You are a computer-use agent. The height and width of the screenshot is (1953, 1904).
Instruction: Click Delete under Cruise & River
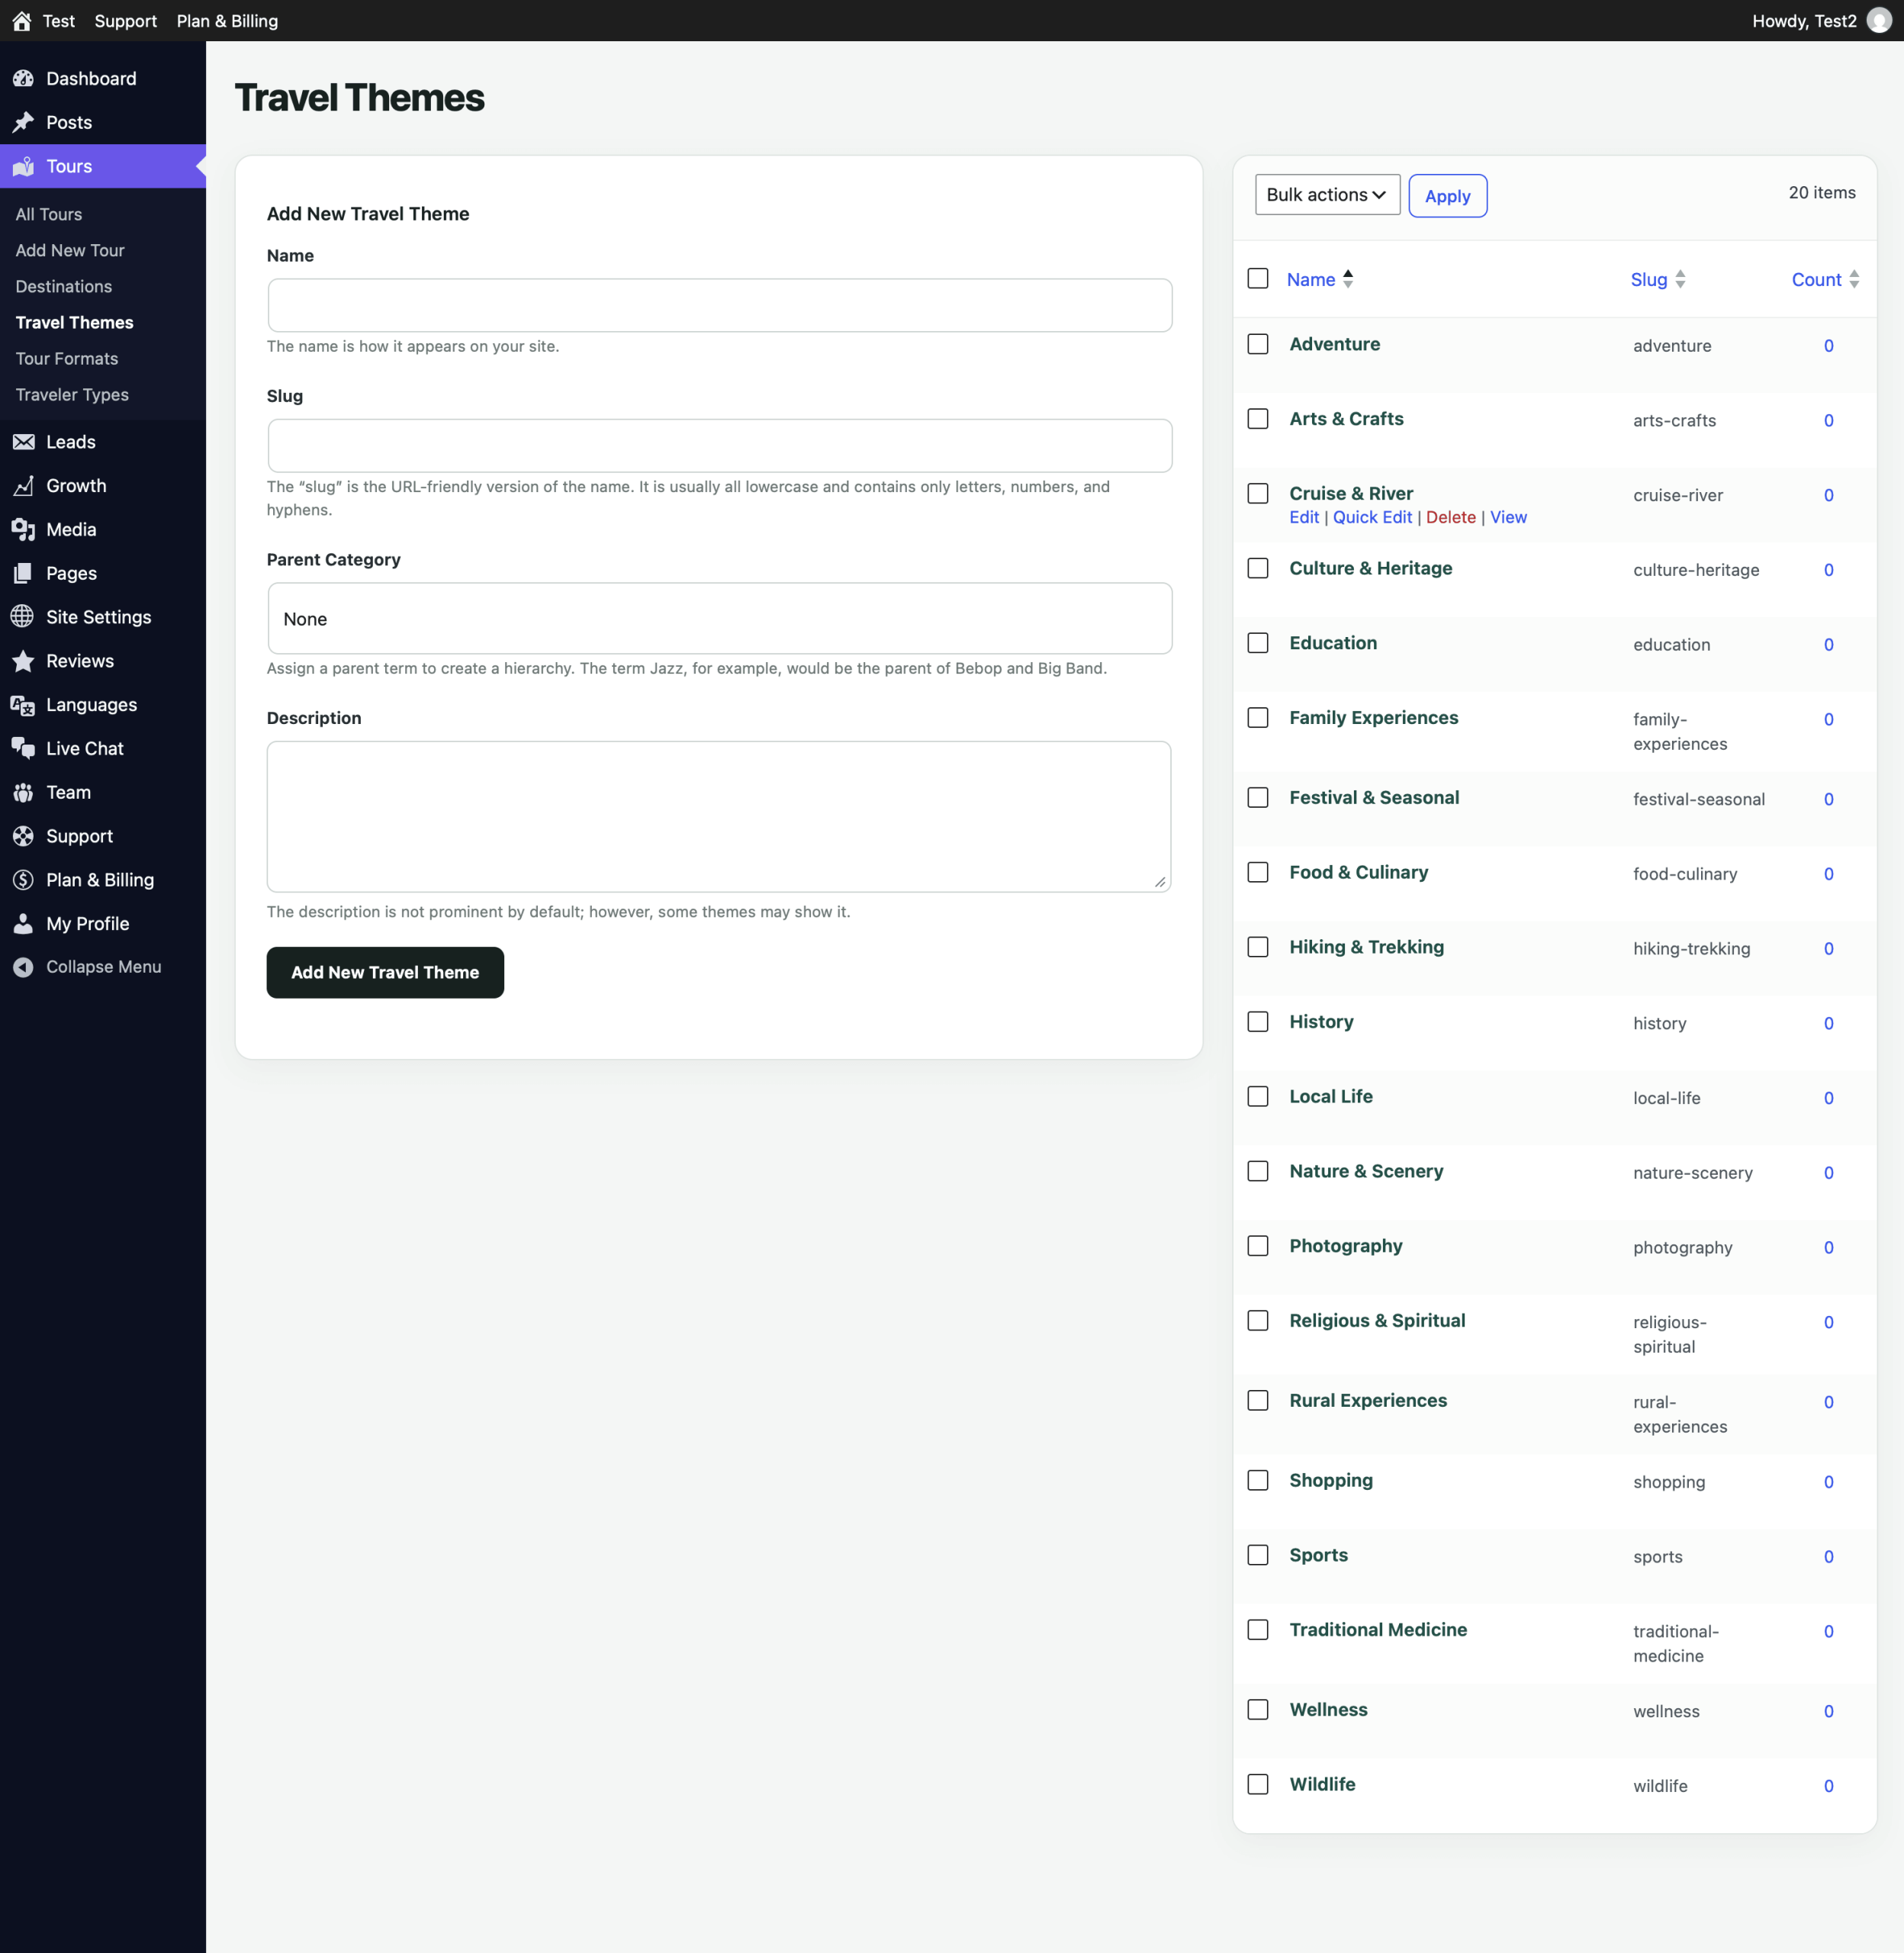(x=1450, y=517)
